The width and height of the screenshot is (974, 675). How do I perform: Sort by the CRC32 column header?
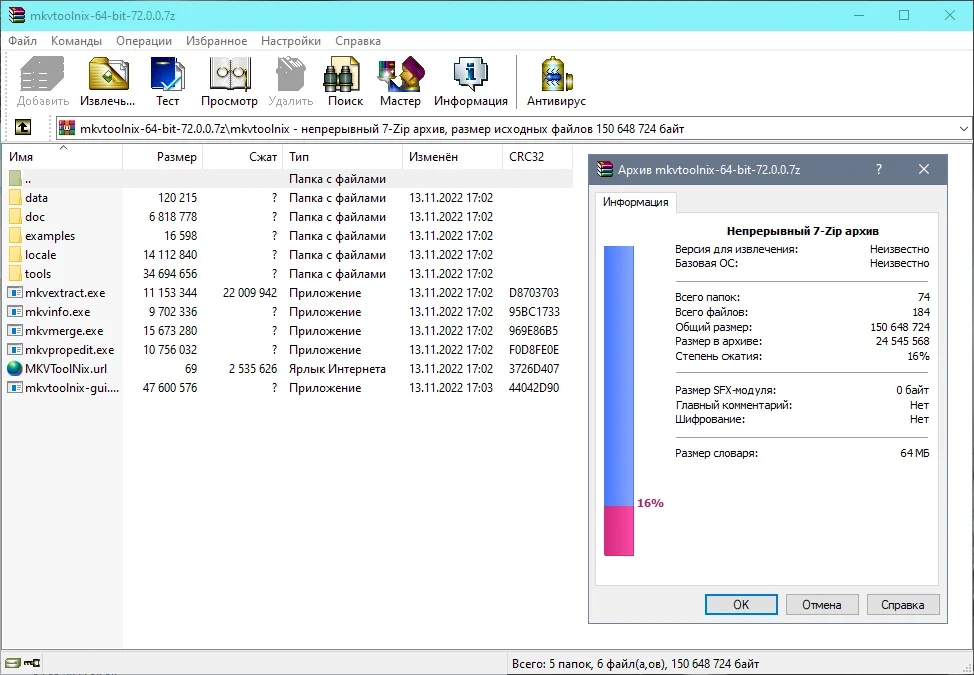click(x=537, y=156)
